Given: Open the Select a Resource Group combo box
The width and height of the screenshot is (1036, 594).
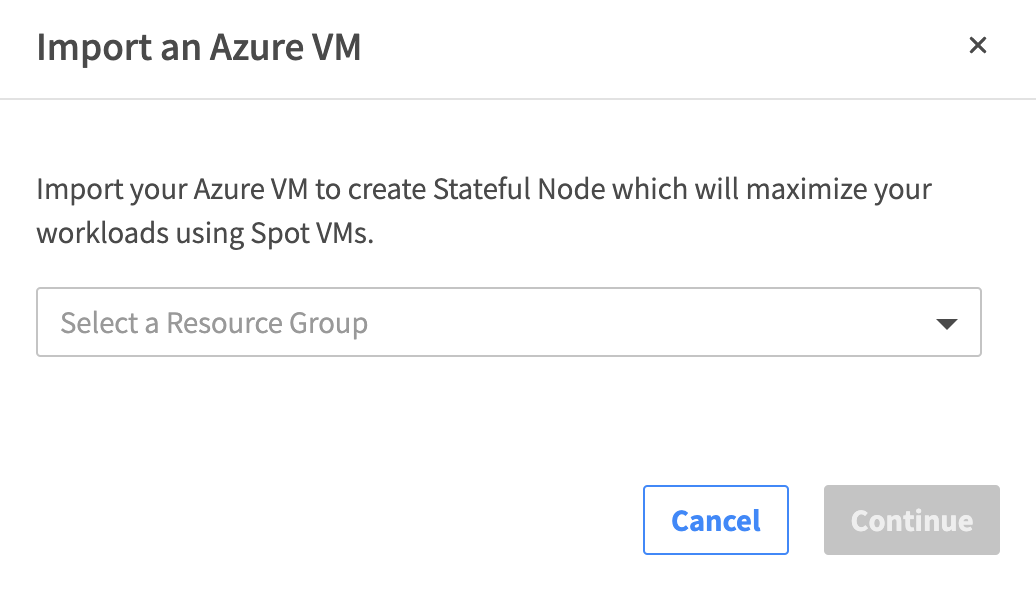Looking at the screenshot, I should coord(508,323).
